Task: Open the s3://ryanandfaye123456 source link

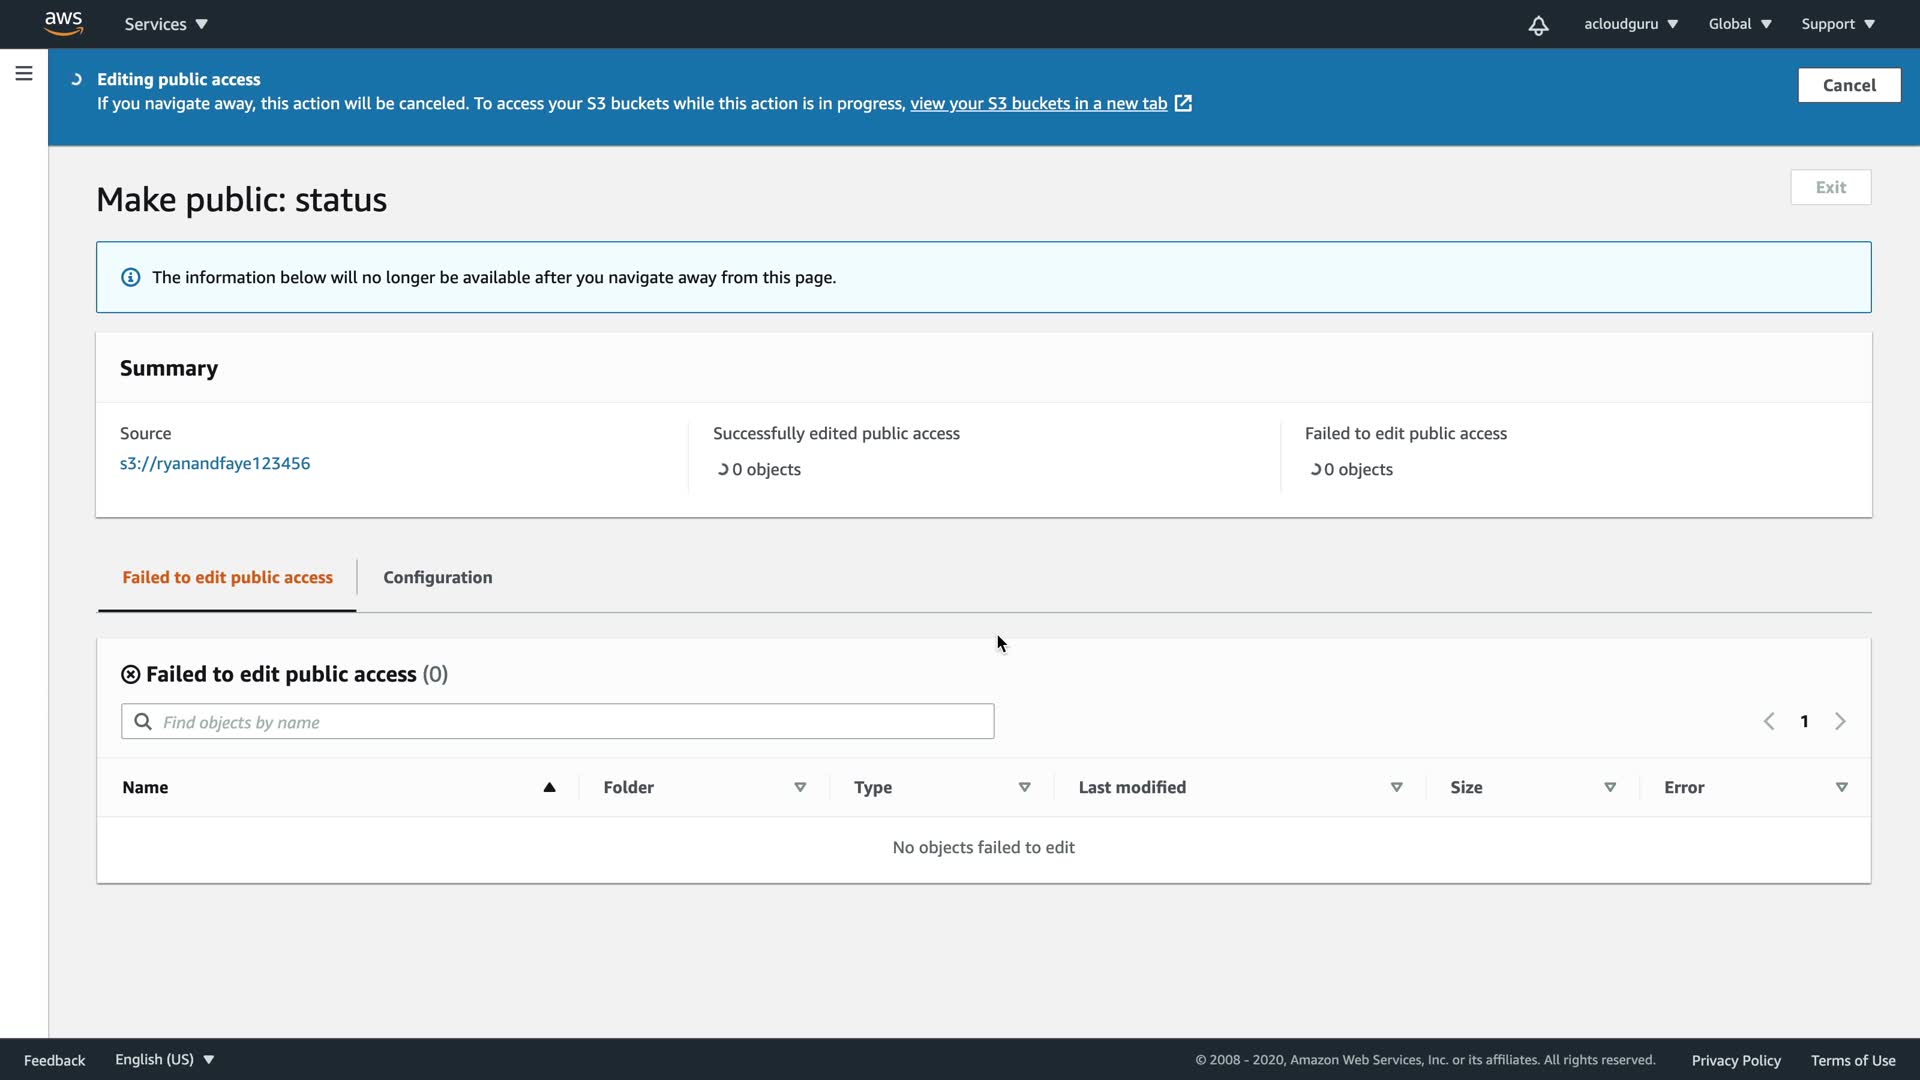Action: click(215, 464)
